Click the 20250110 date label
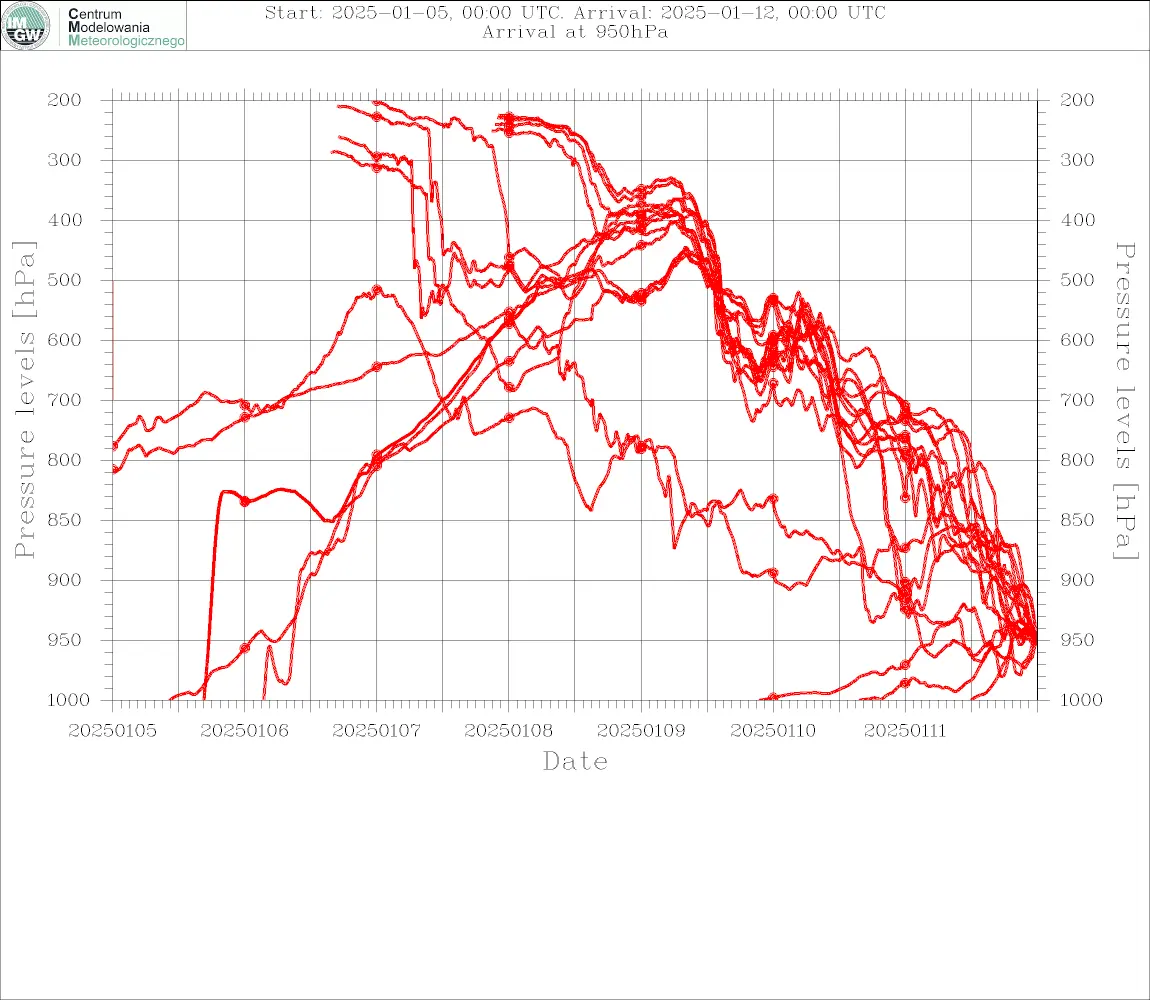The image size is (1150, 1000). coord(773,731)
